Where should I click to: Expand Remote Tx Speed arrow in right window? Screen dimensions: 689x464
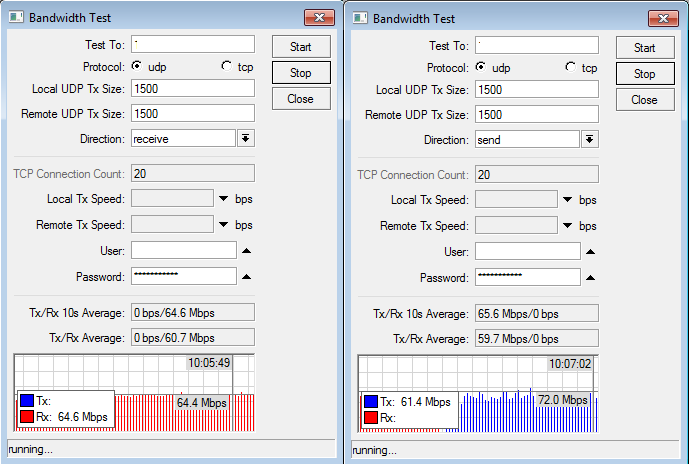(x=567, y=225)
